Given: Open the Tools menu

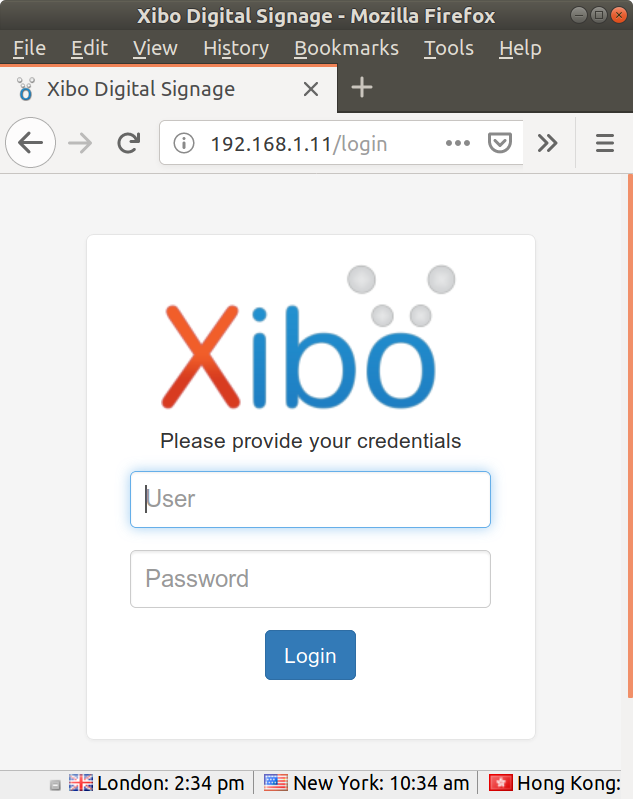Looking at the screenshot, I should click(449, 48).
